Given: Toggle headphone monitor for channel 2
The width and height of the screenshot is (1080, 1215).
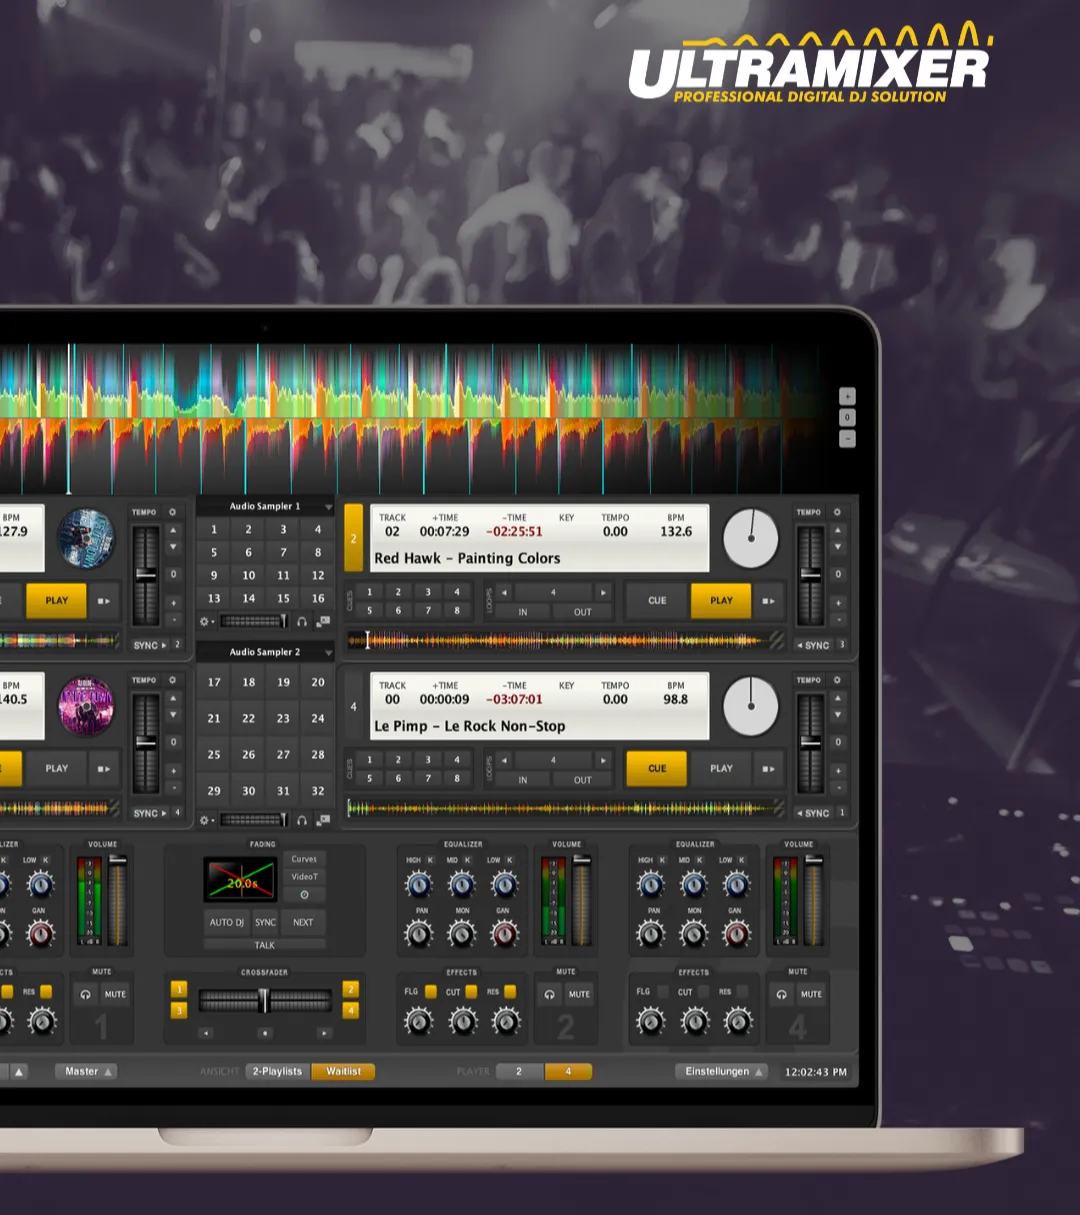Looking at the screenshot, I should pyautogui.click(x=549, y=994).
